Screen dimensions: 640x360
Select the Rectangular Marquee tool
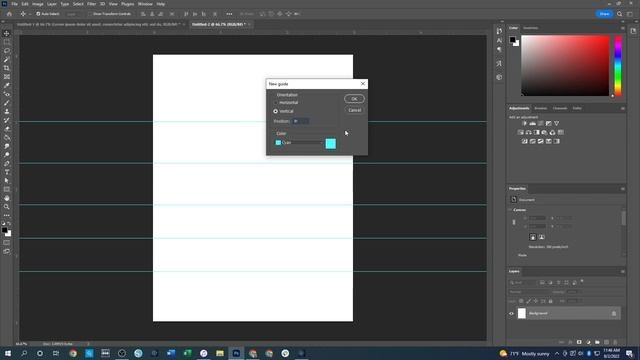(7, 42)
